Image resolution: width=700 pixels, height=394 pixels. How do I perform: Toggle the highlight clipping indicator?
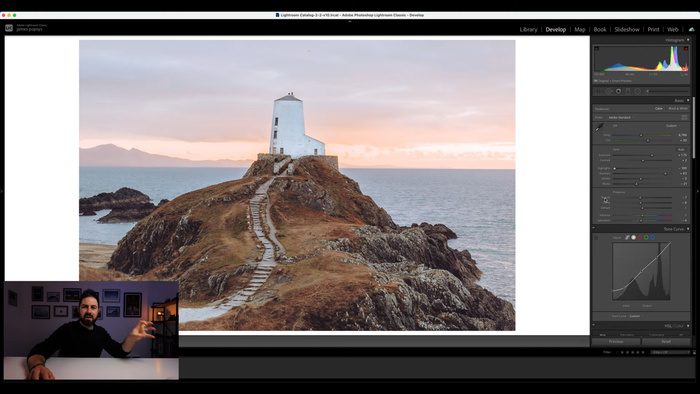pyautogui.click(x=686, y=48)
